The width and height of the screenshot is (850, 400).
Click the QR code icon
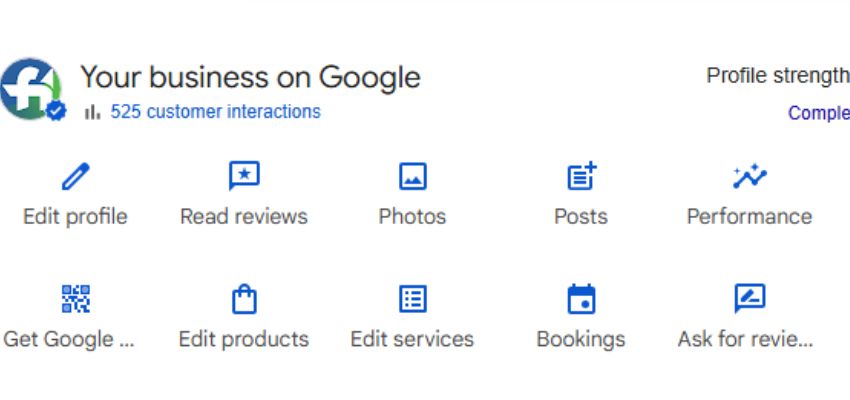(75, 299)
